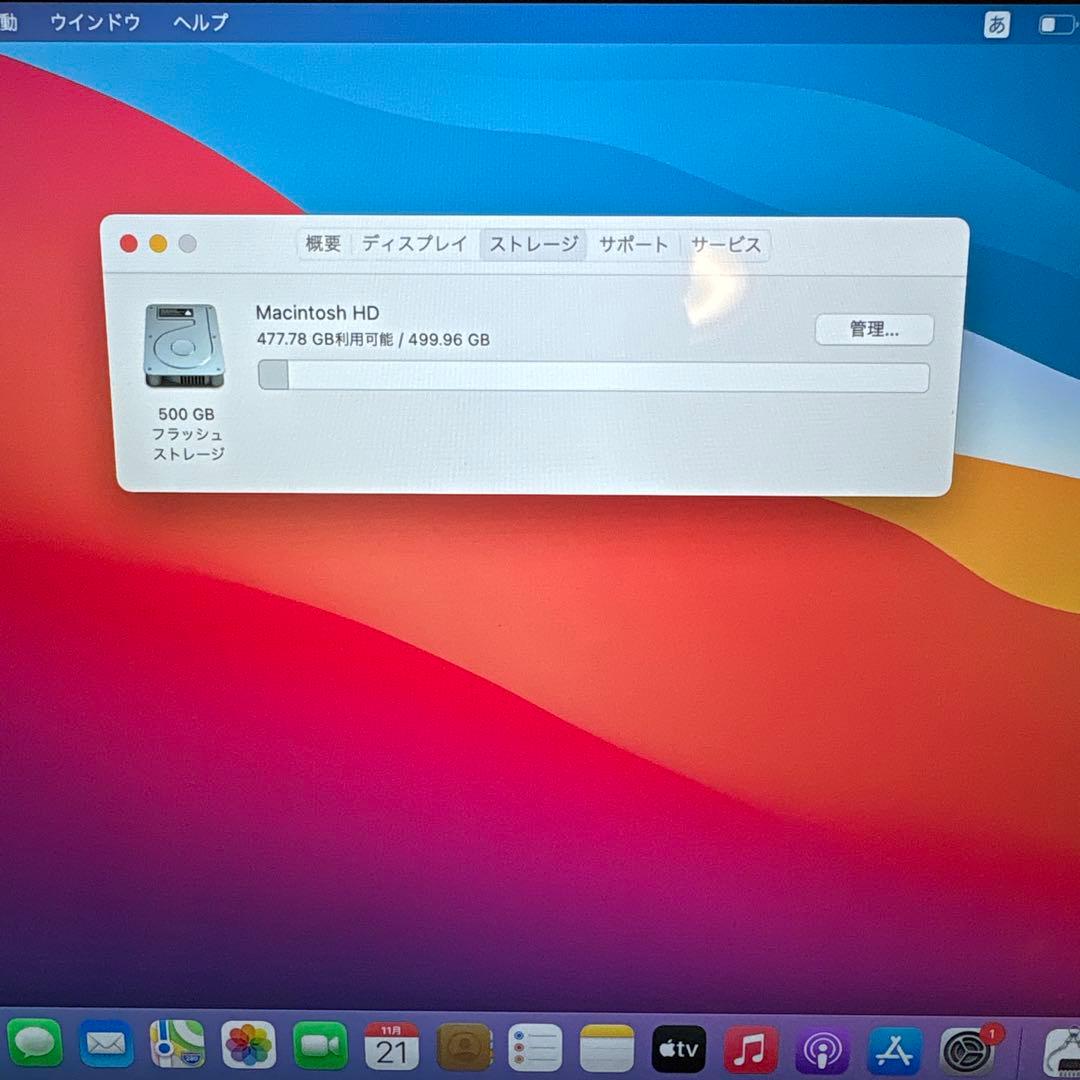Start FaceTime from the Dock
Image resolution: width=1080 pixels, height=1080 pixels.
point(321,1052)
